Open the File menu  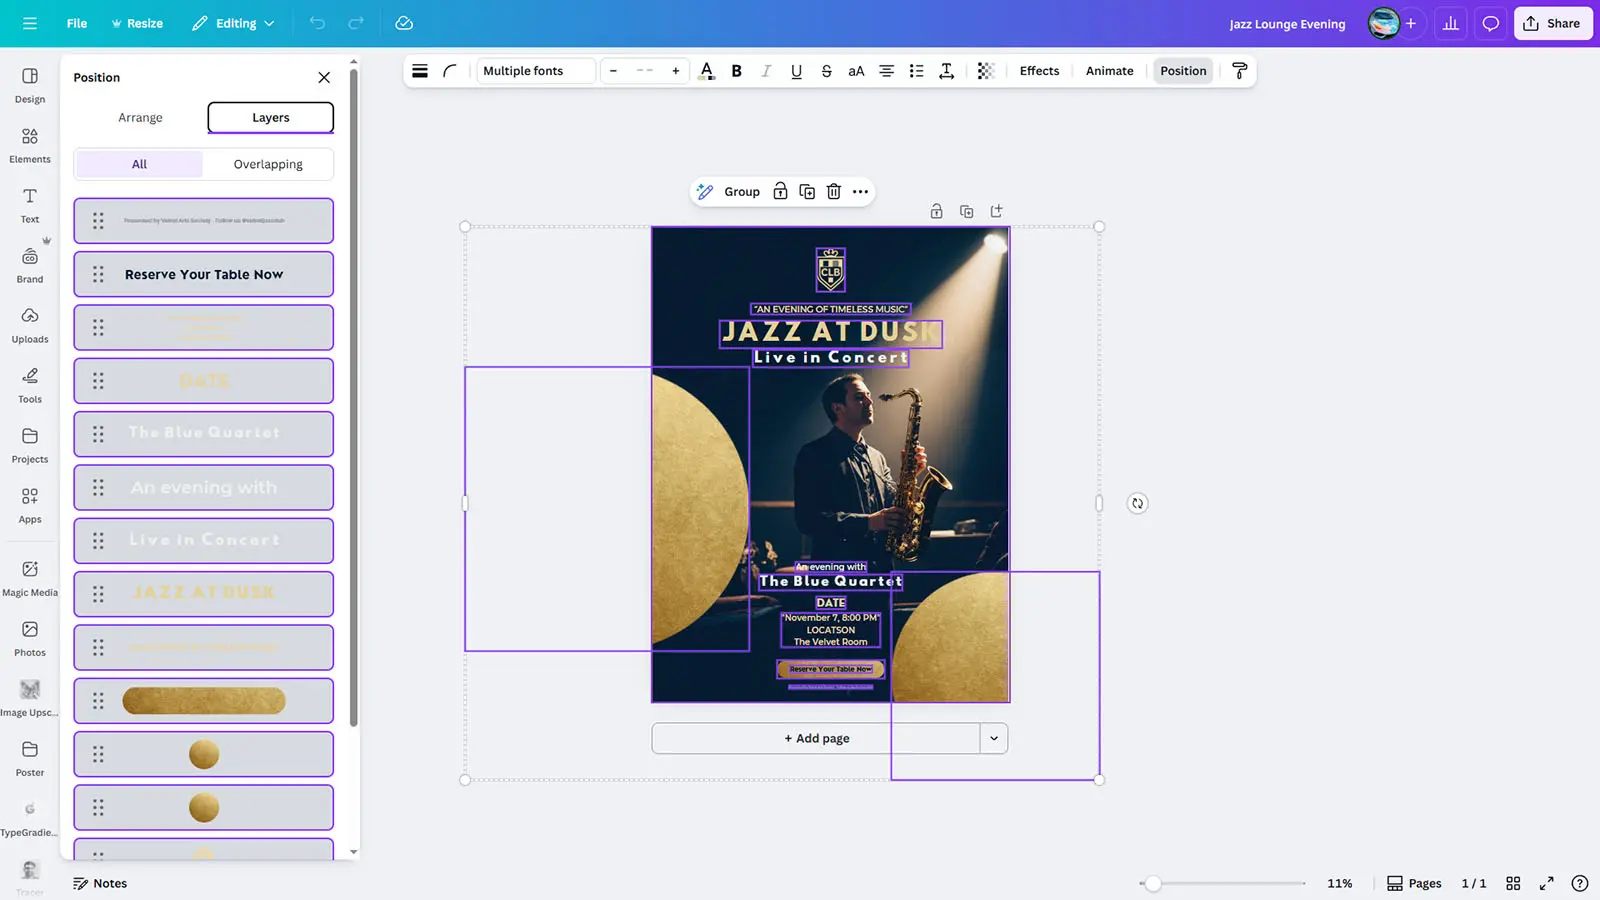click(x=77, y=23)
